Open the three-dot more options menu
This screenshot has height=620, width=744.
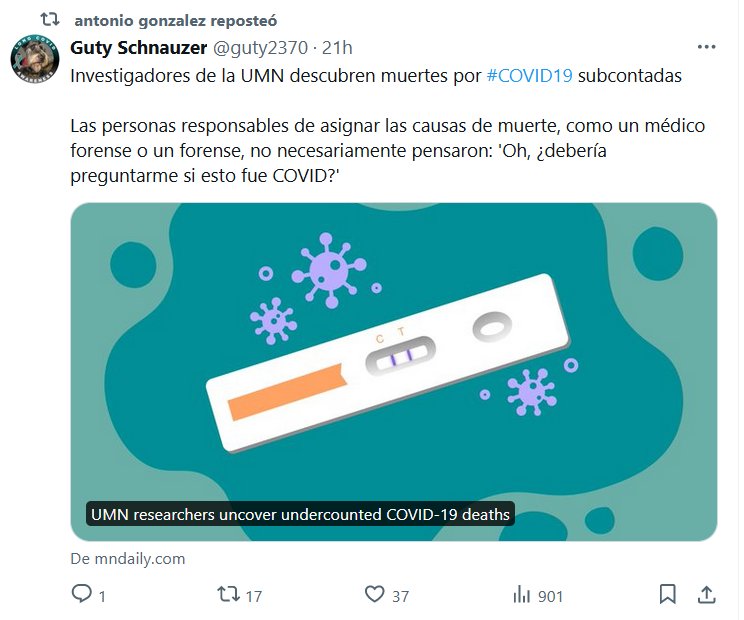pos(706,47)
